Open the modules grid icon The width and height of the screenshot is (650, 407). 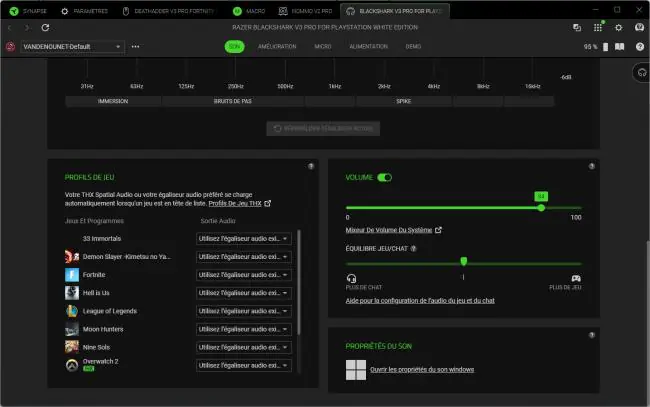[597, 27]
